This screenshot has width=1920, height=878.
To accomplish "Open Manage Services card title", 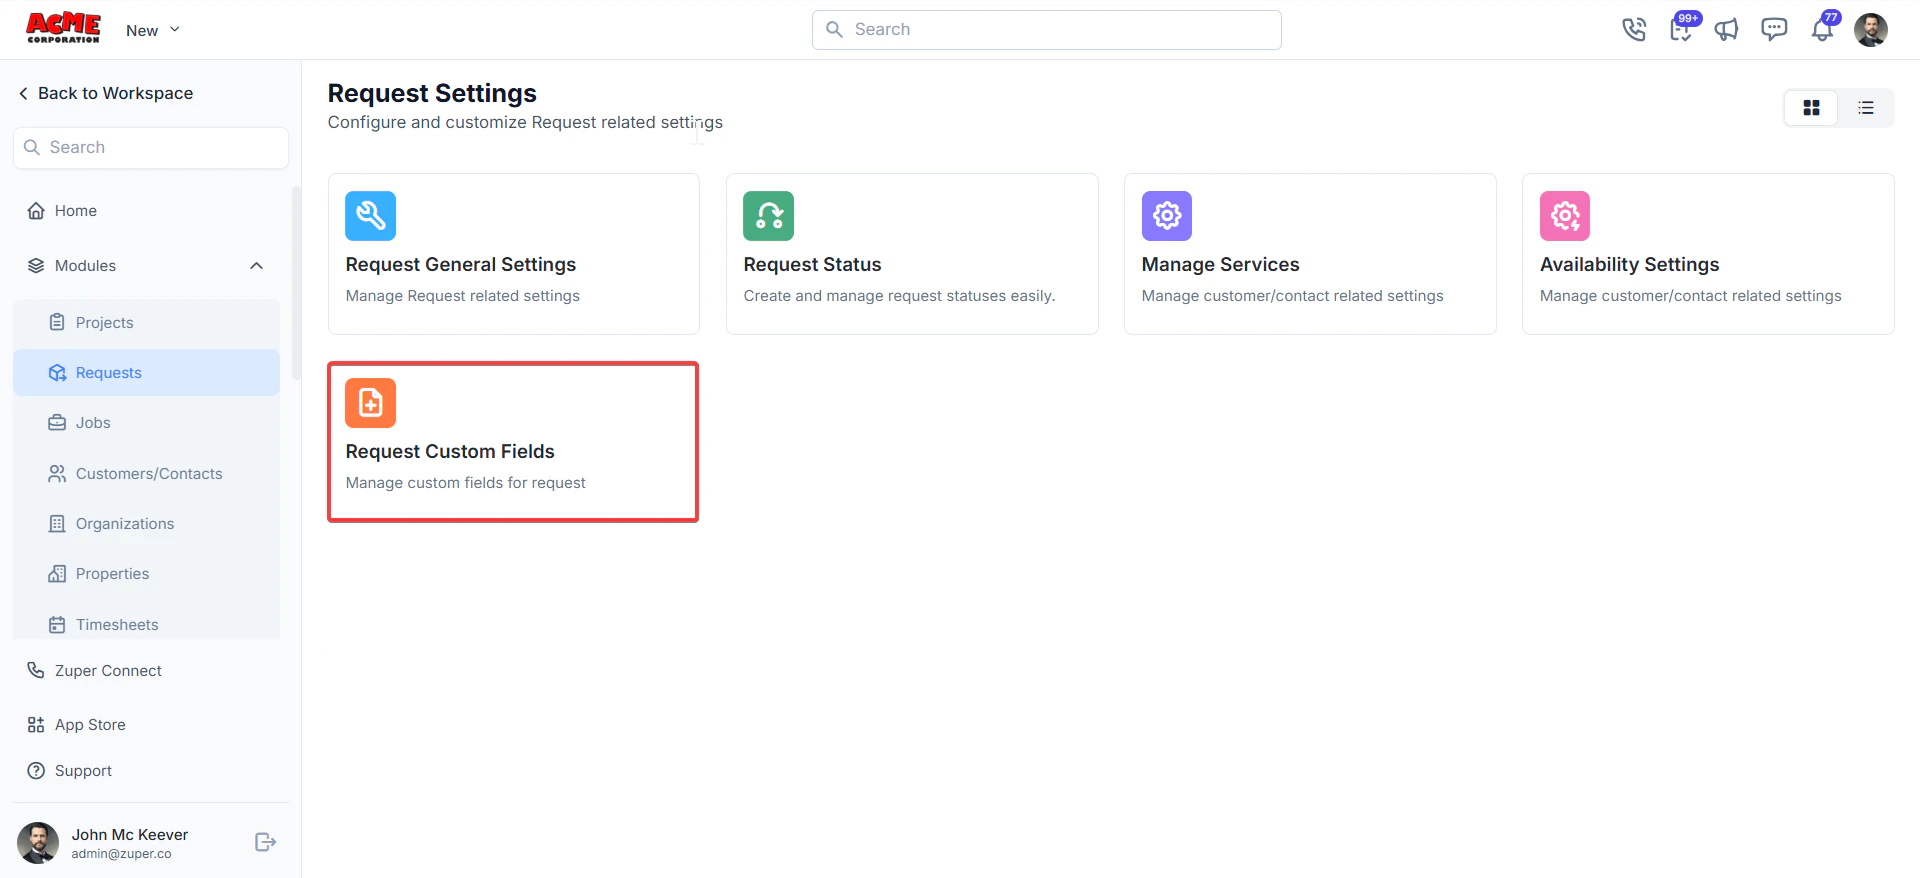I will coord(1220,264).
